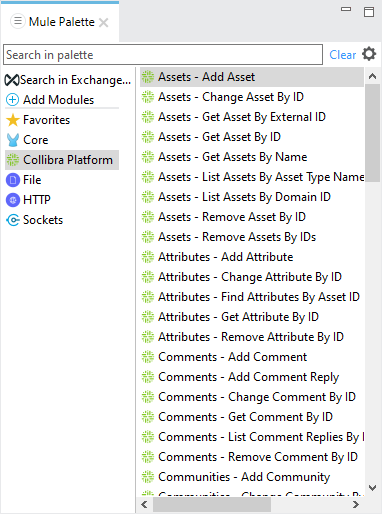Screen dimensions: 382x514
Task: Select Assets - Remove Assets By IDs
Action: 237,237
